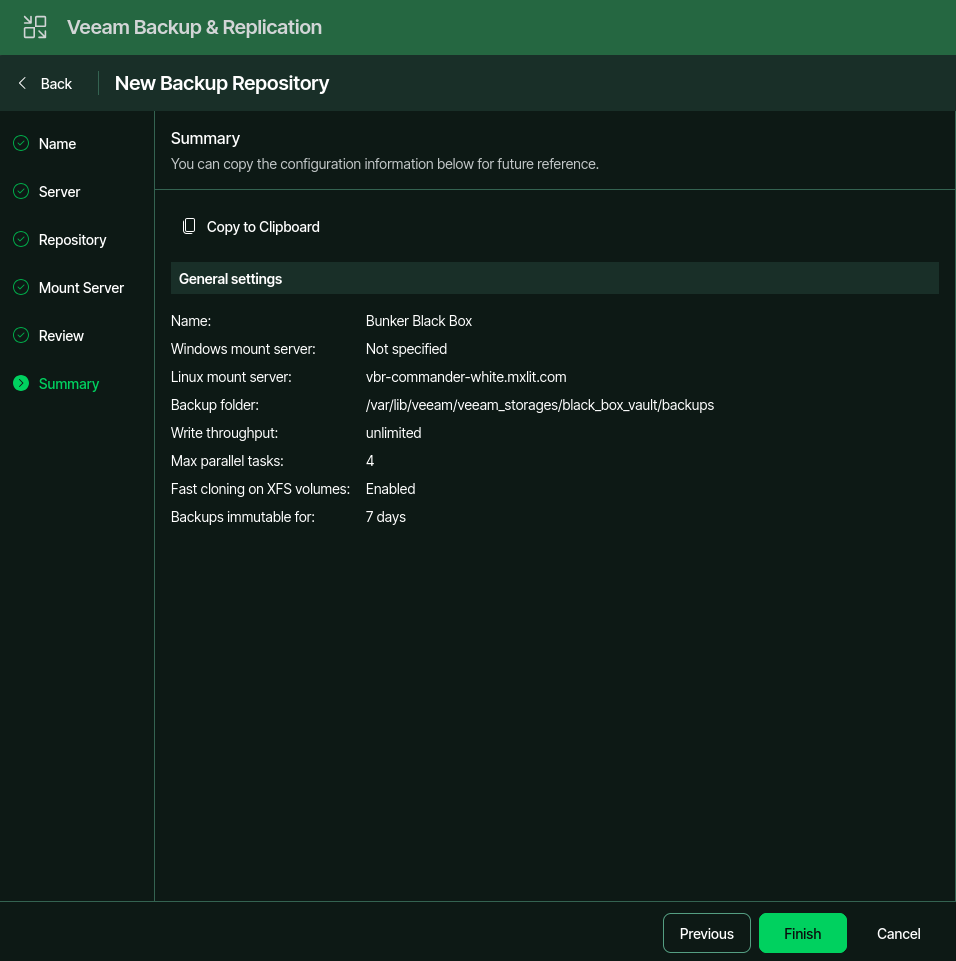Screen dimensions: 956x961
Task: Click the name value Bunker Black Box
Action: (x=419, y=321)
